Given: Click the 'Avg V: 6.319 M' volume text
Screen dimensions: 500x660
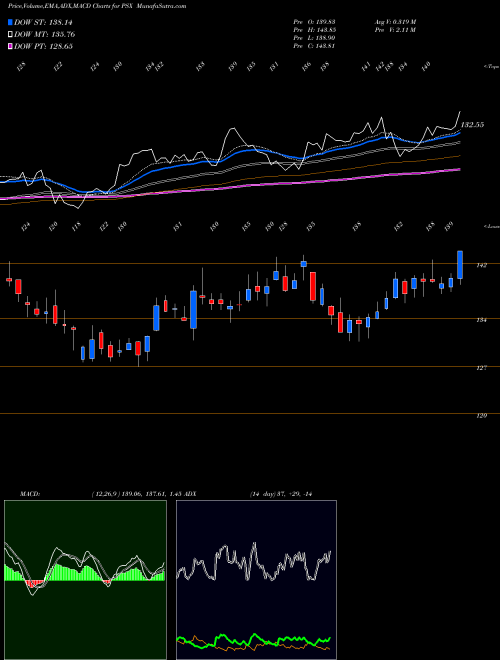Looking at the screenshot, I should pos(395,21).
